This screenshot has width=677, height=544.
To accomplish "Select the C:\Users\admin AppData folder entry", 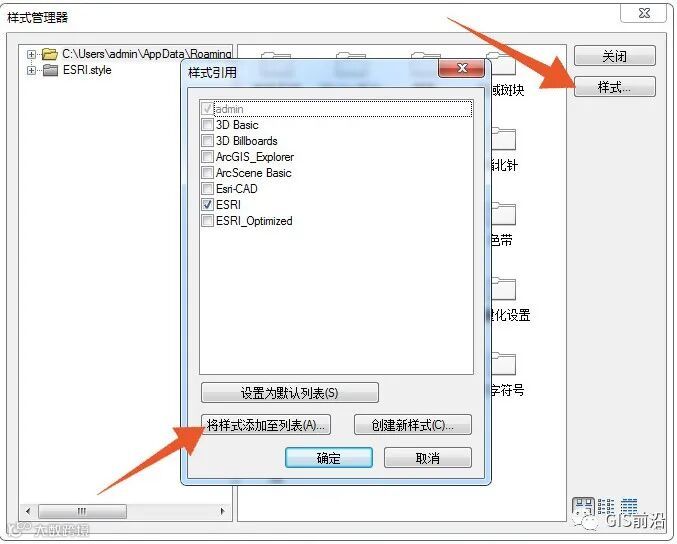I will [147, 54].
